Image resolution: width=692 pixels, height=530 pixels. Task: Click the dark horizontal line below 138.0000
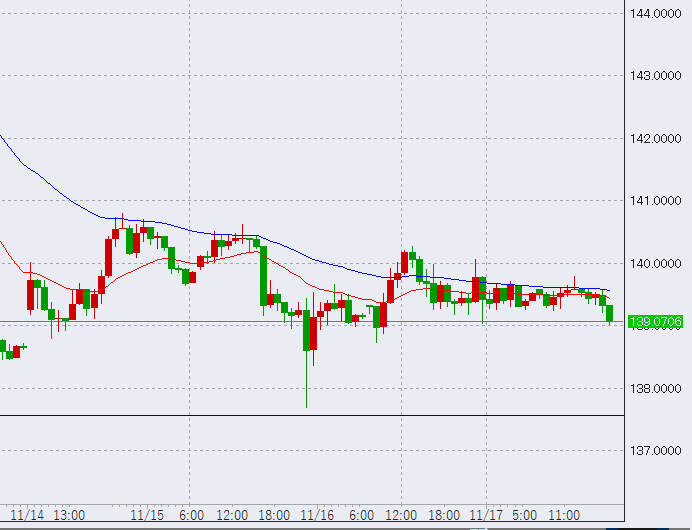[x=300, y=415]
